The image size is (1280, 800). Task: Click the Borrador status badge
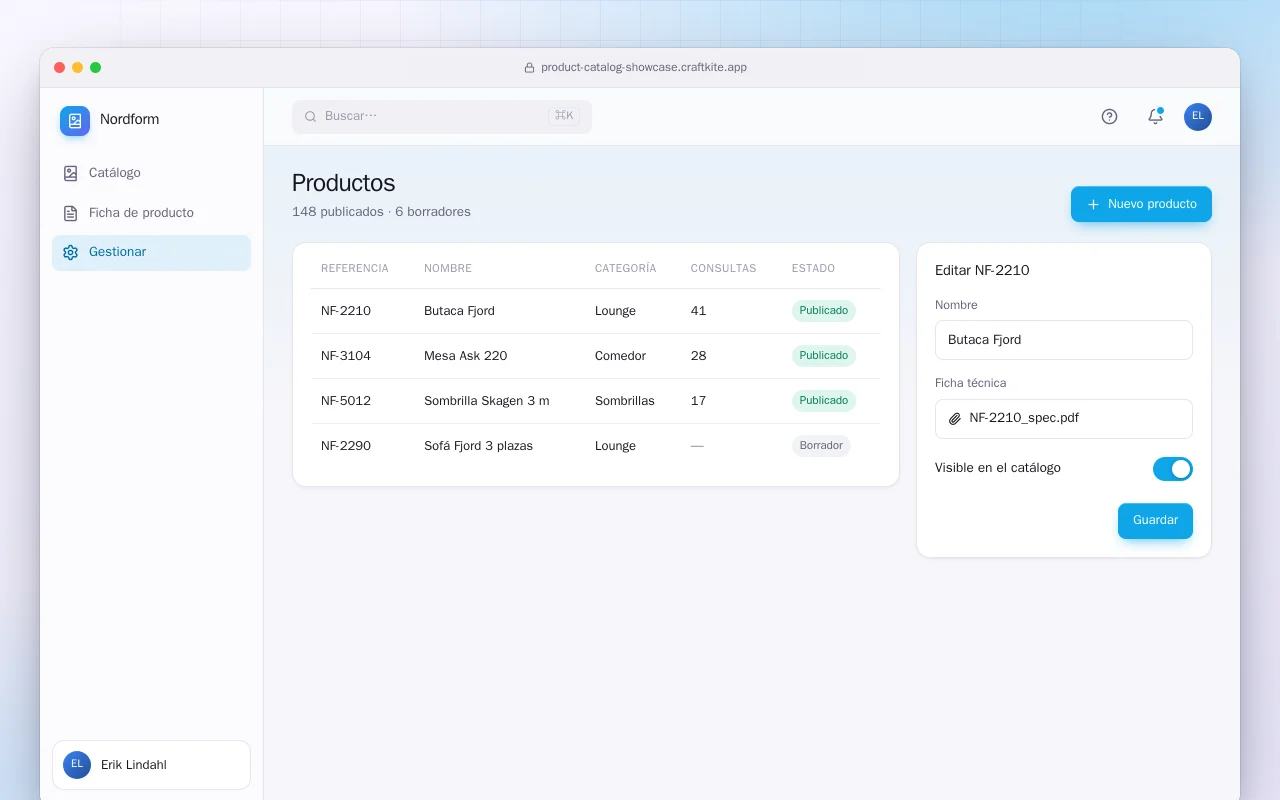pyautogui.click(x=821, y=446)
